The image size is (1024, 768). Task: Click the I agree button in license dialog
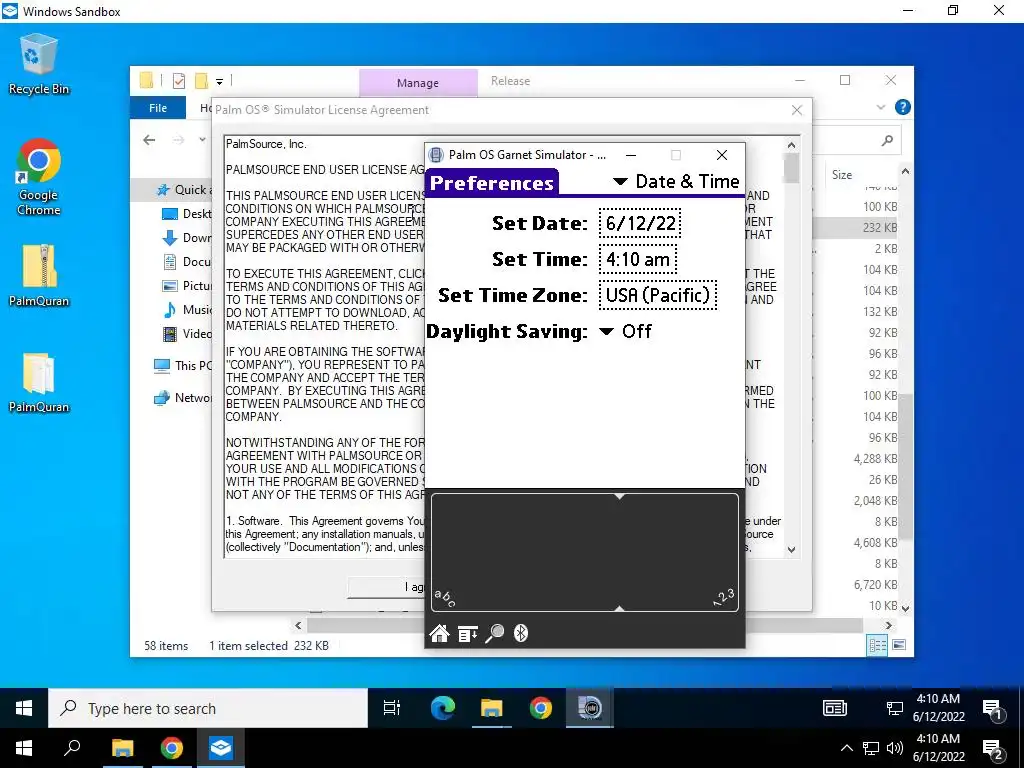point(387,587)
